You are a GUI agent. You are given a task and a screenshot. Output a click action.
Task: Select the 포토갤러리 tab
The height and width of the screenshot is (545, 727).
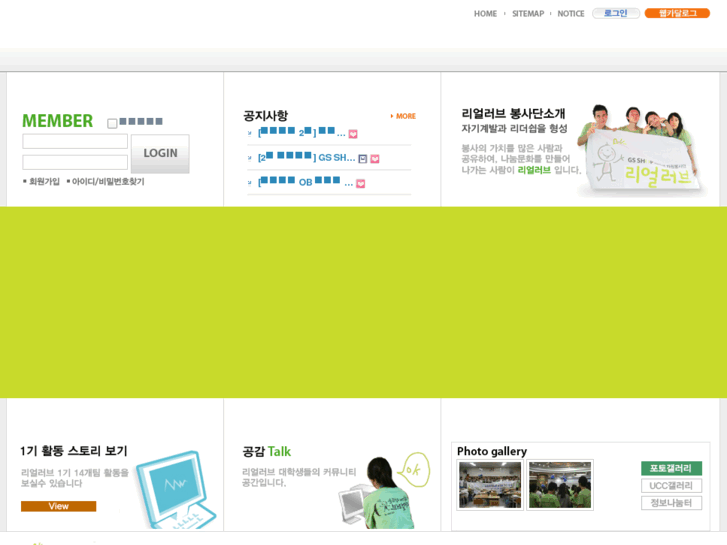point(671,468)
